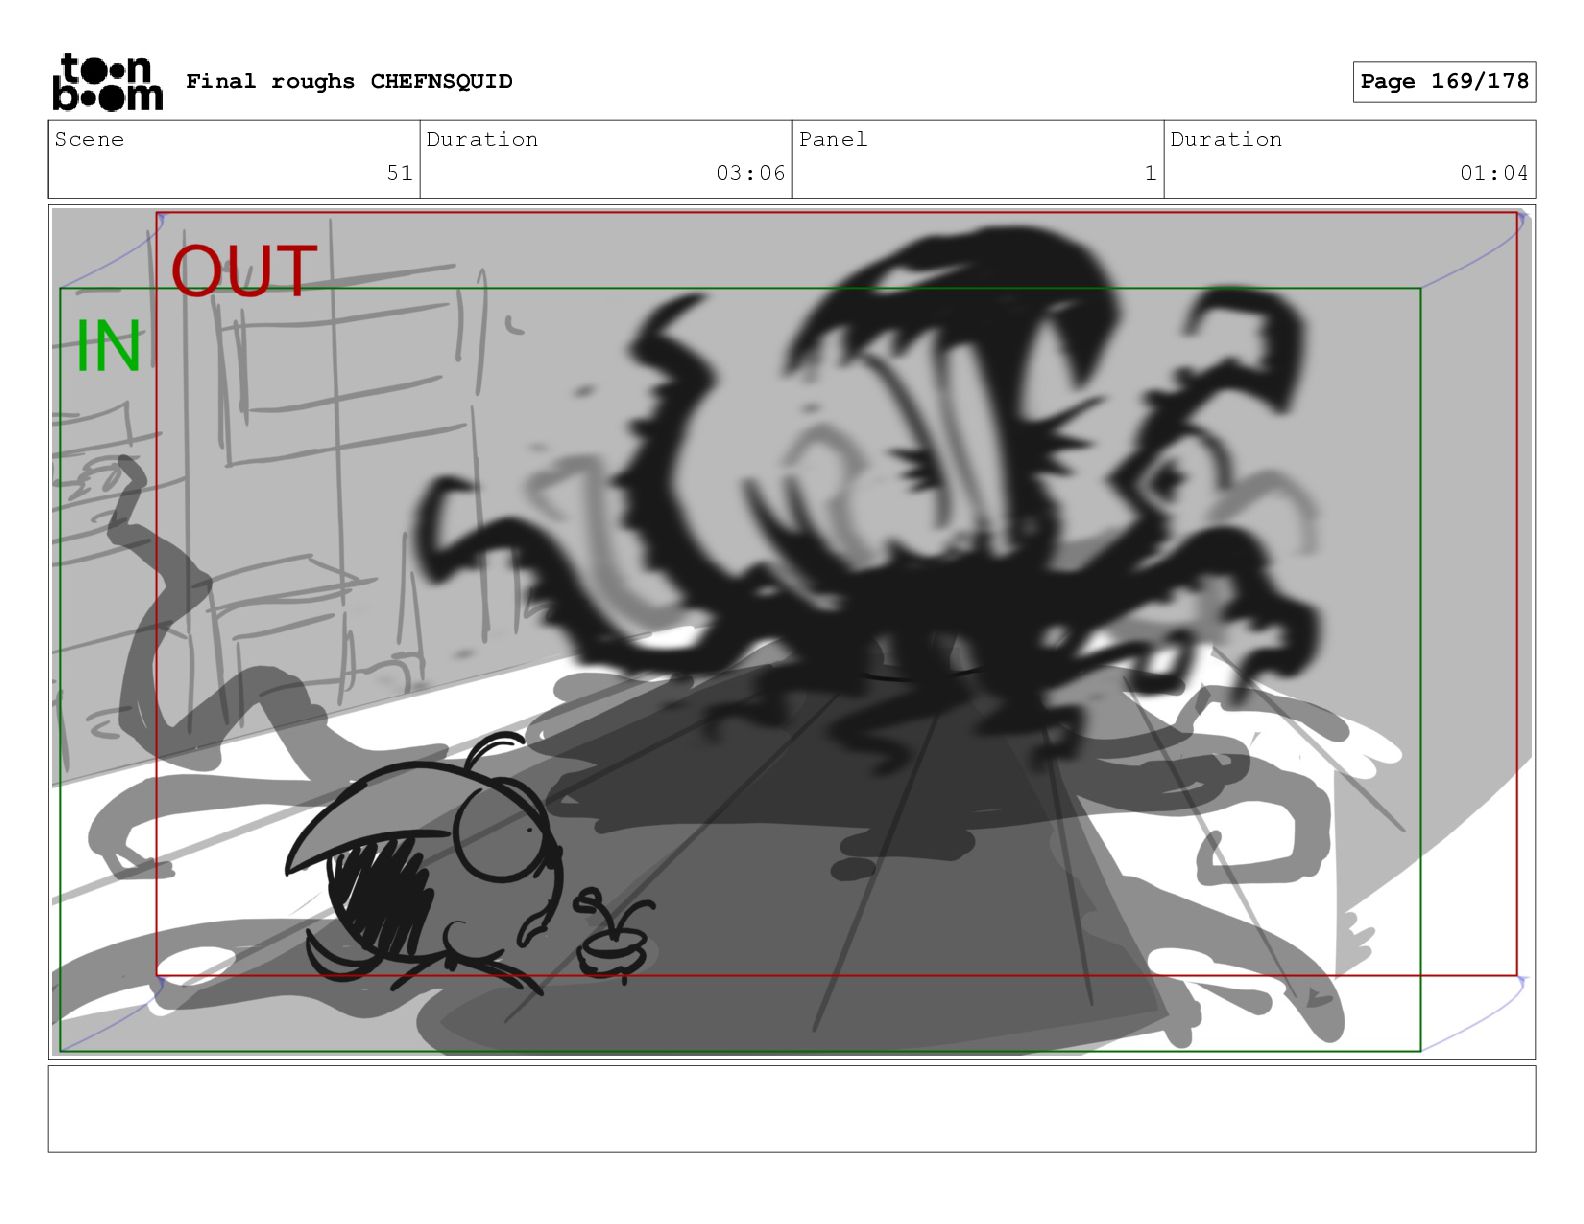The width and height of the screenshot is (1584, 1224).
Task: Click the 'Panel' header label
Action: pos(832,139)
